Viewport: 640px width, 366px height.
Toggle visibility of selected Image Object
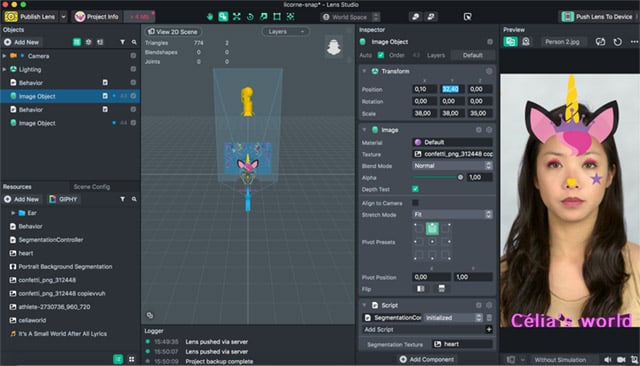point(133,96)
